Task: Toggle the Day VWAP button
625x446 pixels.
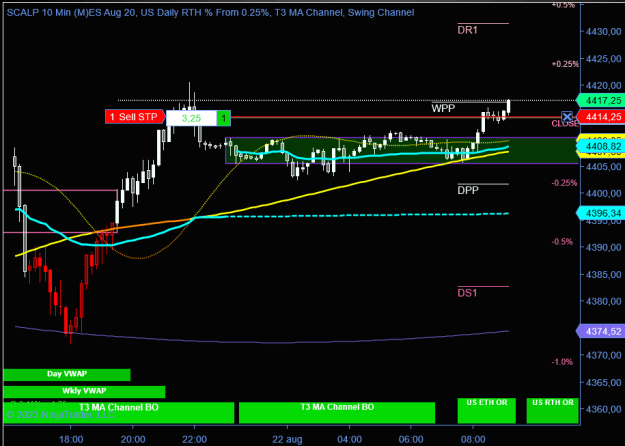Action: (67, 374)
